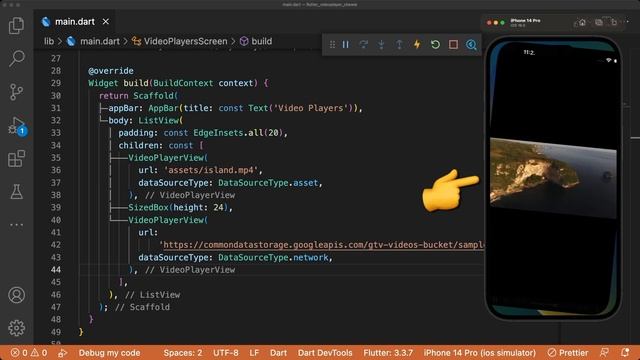Screen dimensions: 640x360
Task: Close the main.dart tab
Action: (106, 21)
